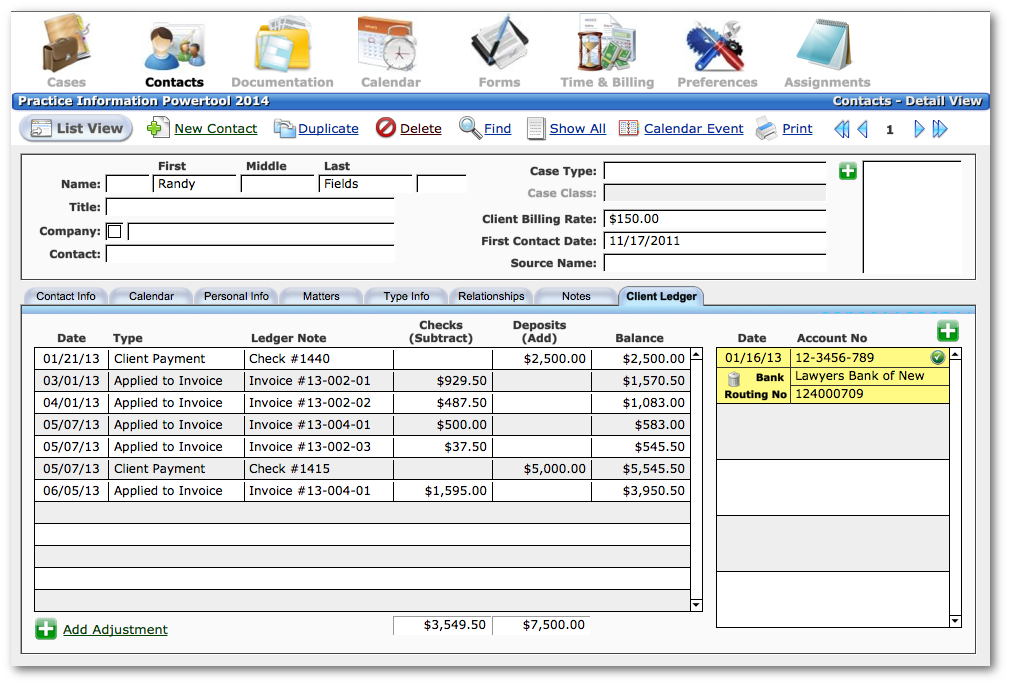
Task: Switch to the Calendar tab
Action: [x=151, y=296]
